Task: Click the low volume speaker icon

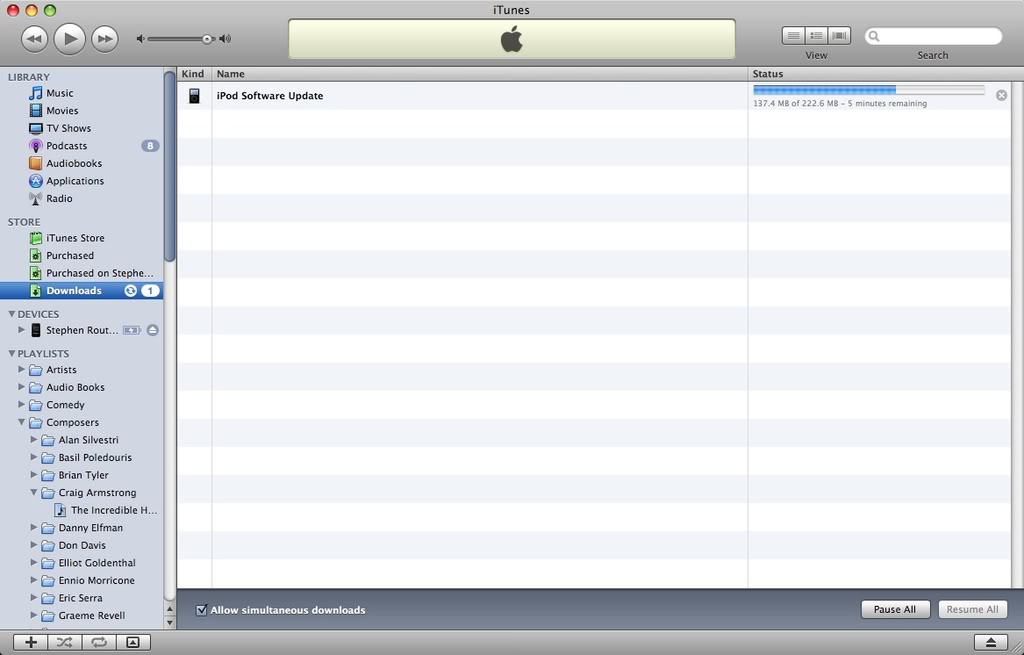Action: 140,39
